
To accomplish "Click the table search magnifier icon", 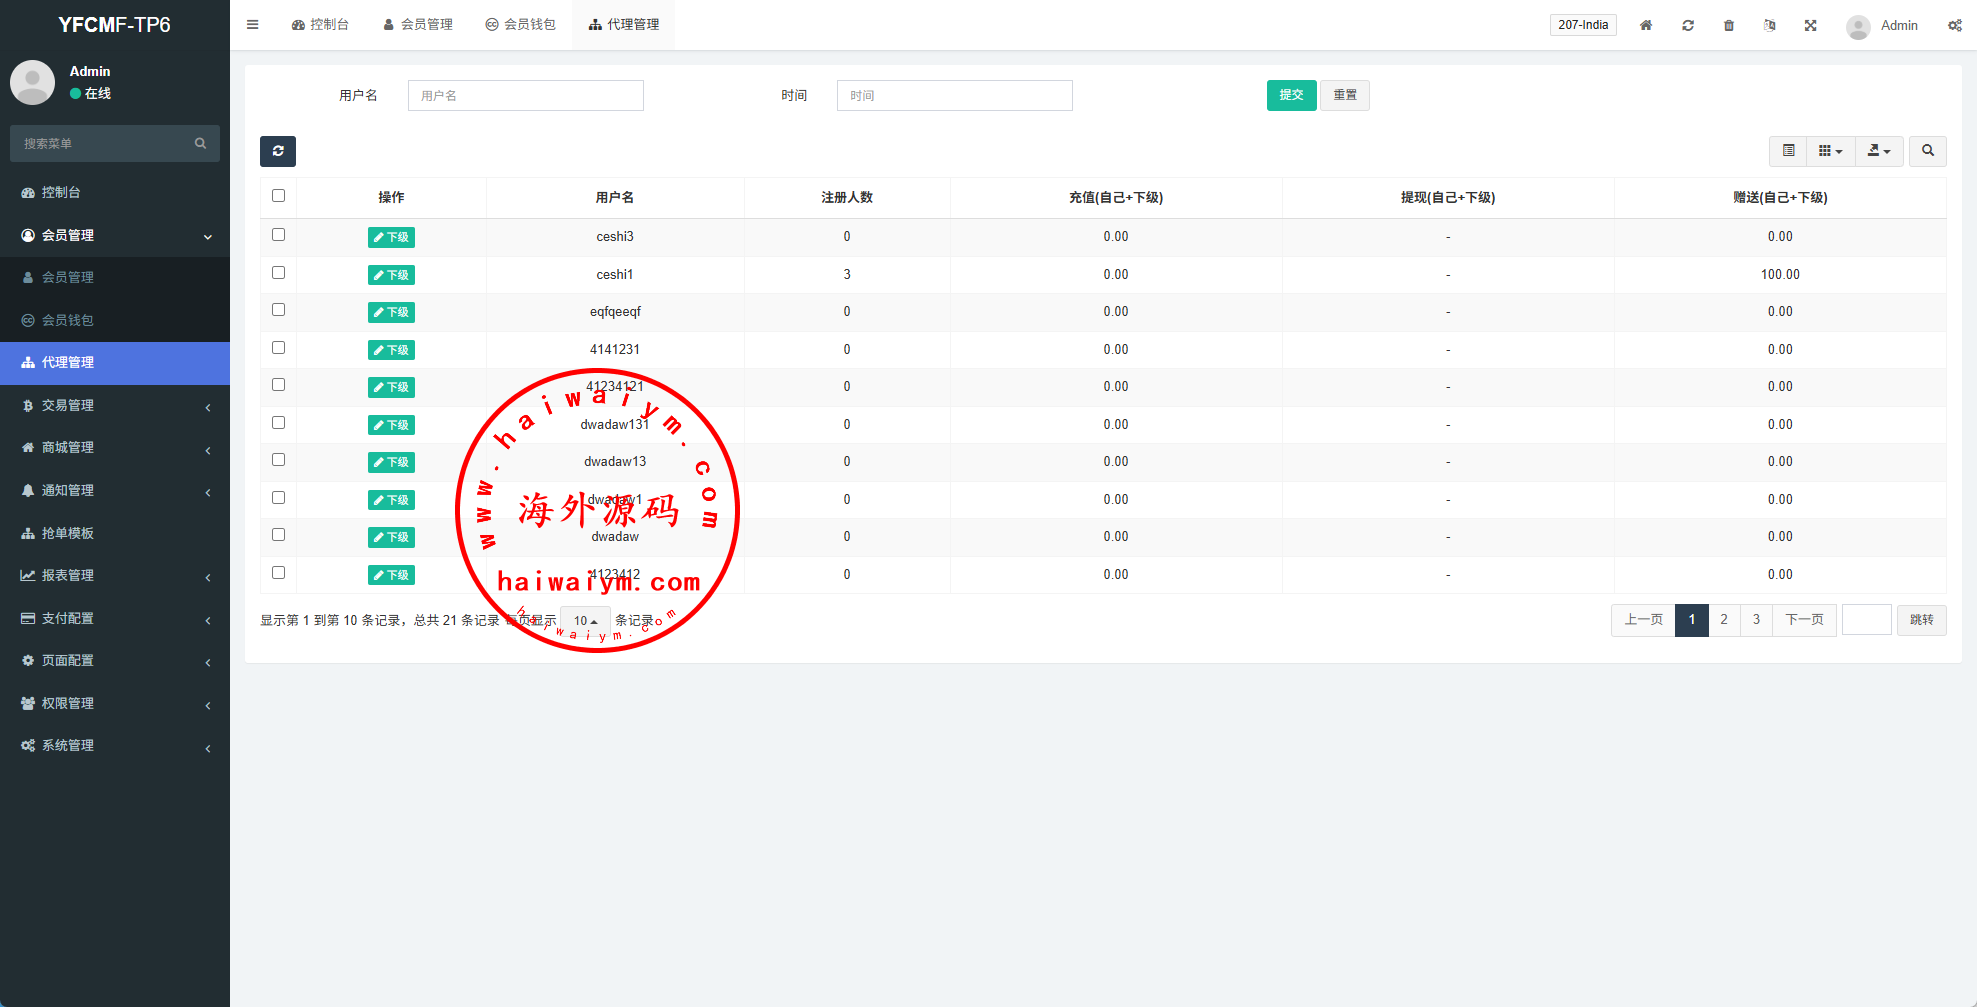I will tap(1927, 151).
